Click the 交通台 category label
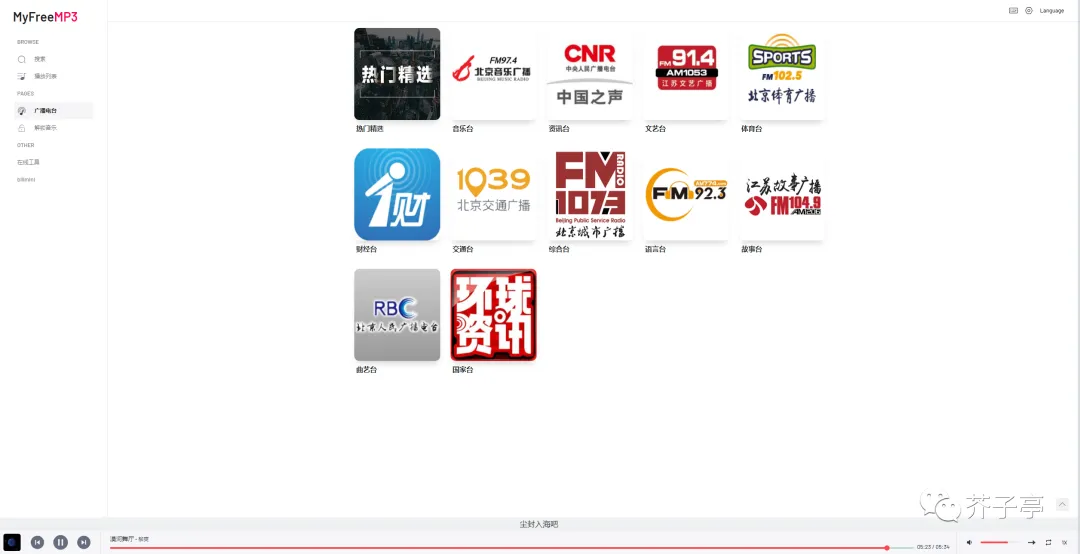Viewport: 1080px width, 554px height. [462, 249]
